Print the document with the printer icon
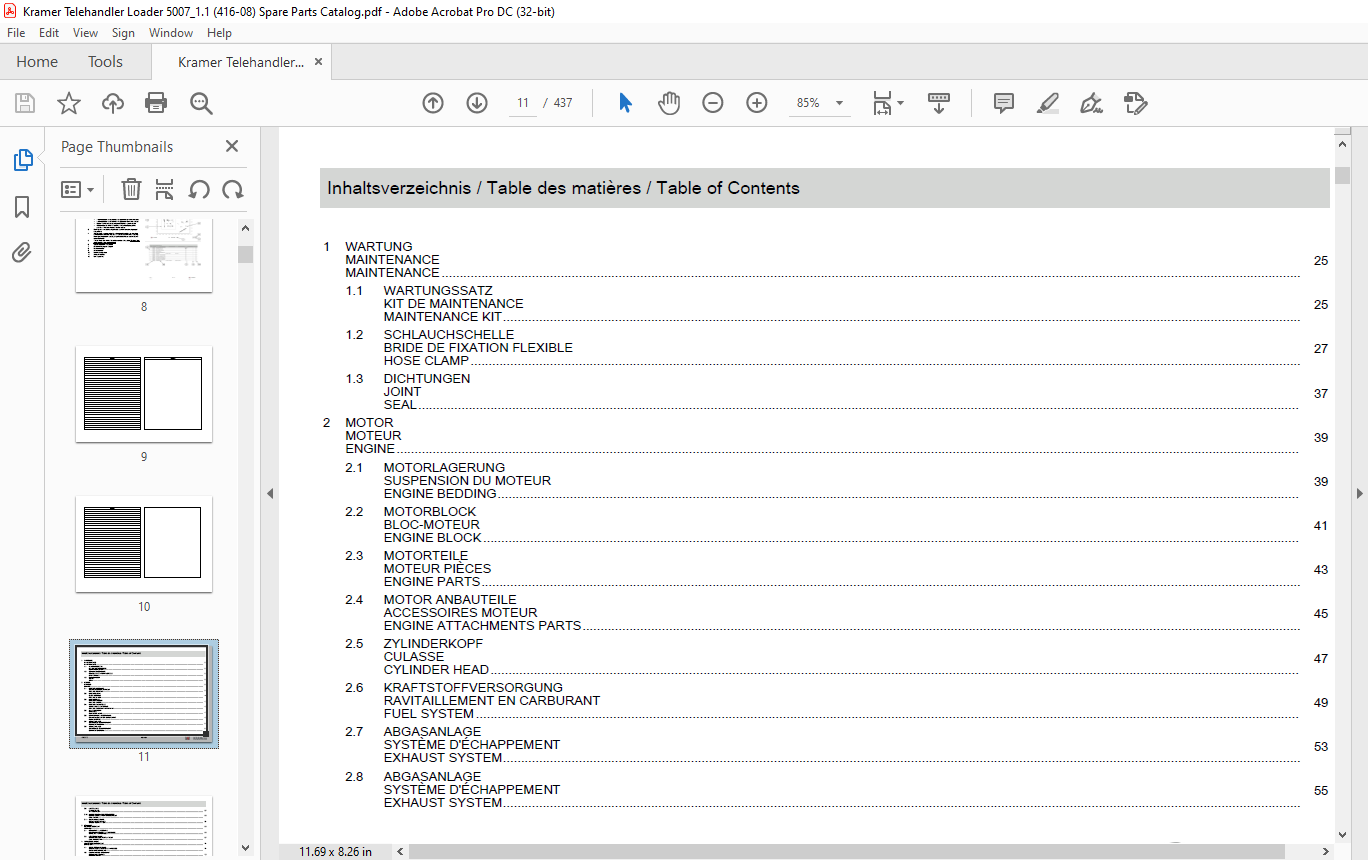Screen dimensions: 1368x860 click(156, 103)
